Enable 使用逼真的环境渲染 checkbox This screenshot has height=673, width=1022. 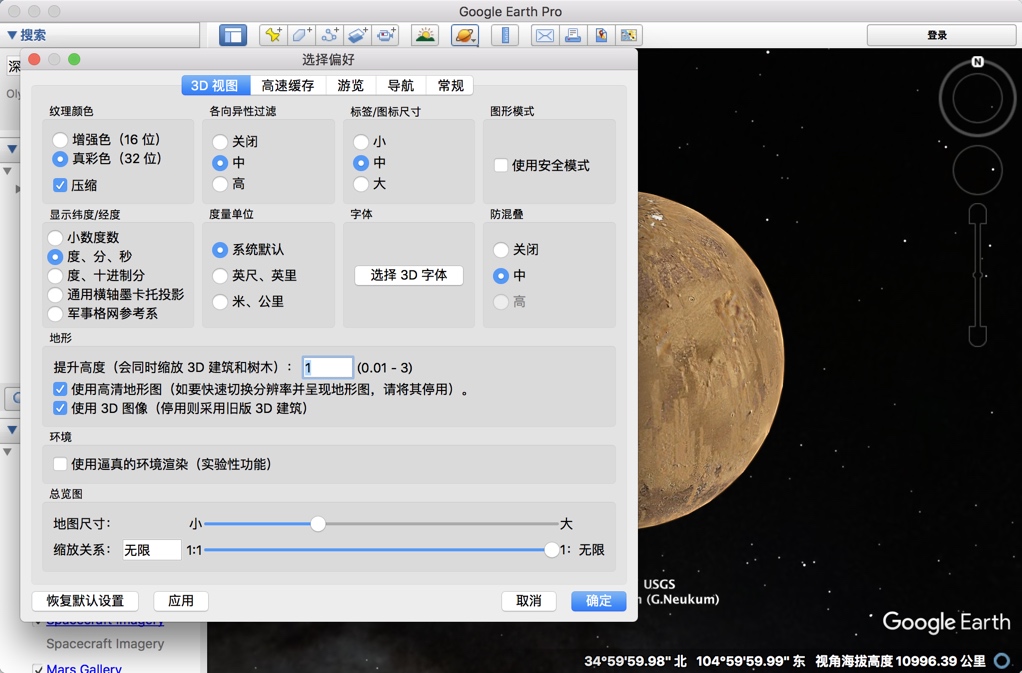point(60,464)
